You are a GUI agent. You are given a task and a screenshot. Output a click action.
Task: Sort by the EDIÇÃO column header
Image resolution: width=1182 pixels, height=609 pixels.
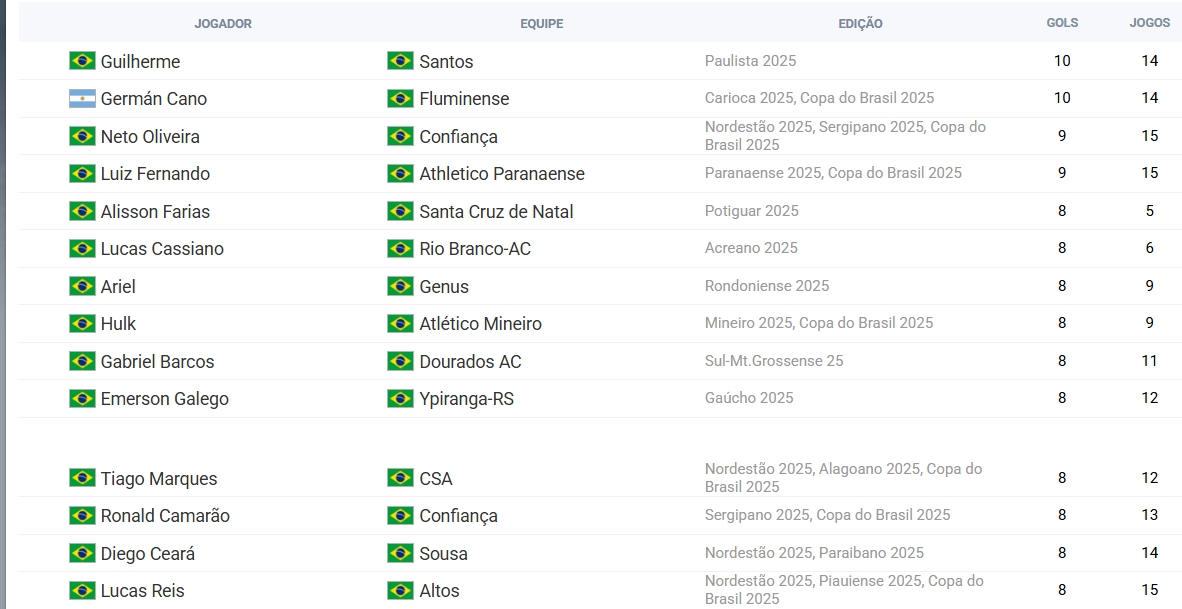tap(860, 23)
